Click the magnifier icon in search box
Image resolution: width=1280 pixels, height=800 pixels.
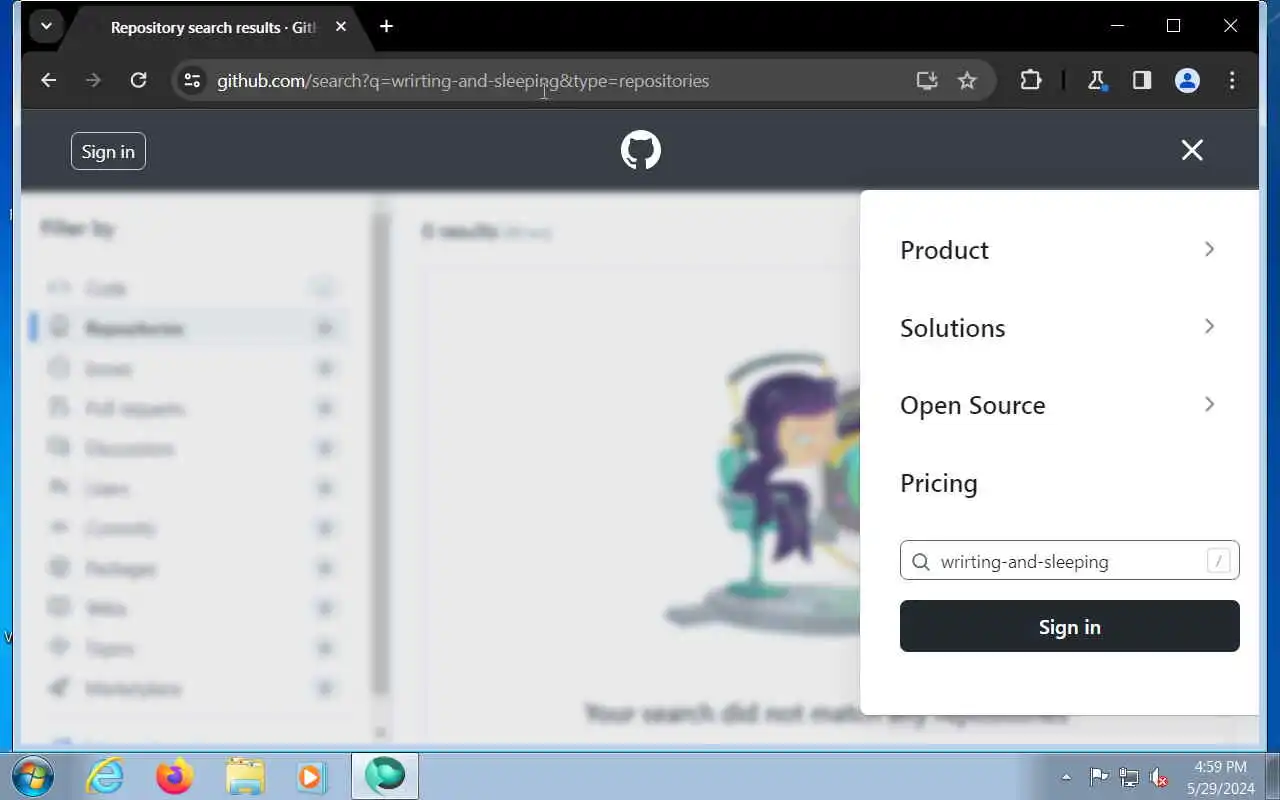(x=921, y=561)
